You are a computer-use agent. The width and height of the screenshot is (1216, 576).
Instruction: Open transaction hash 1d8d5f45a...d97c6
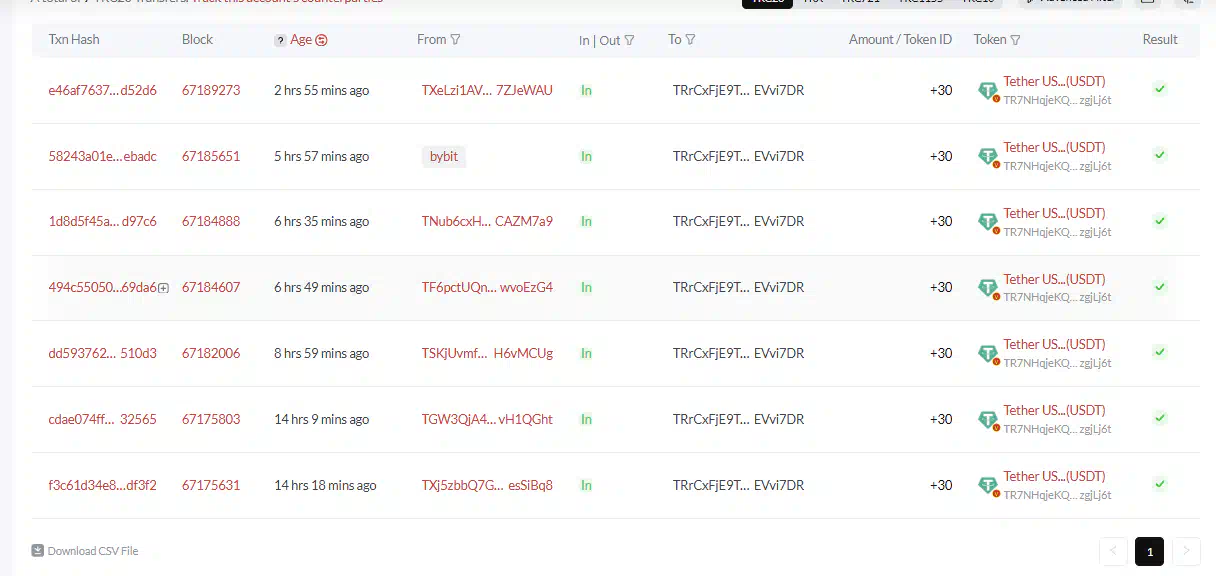pos(102,222)
